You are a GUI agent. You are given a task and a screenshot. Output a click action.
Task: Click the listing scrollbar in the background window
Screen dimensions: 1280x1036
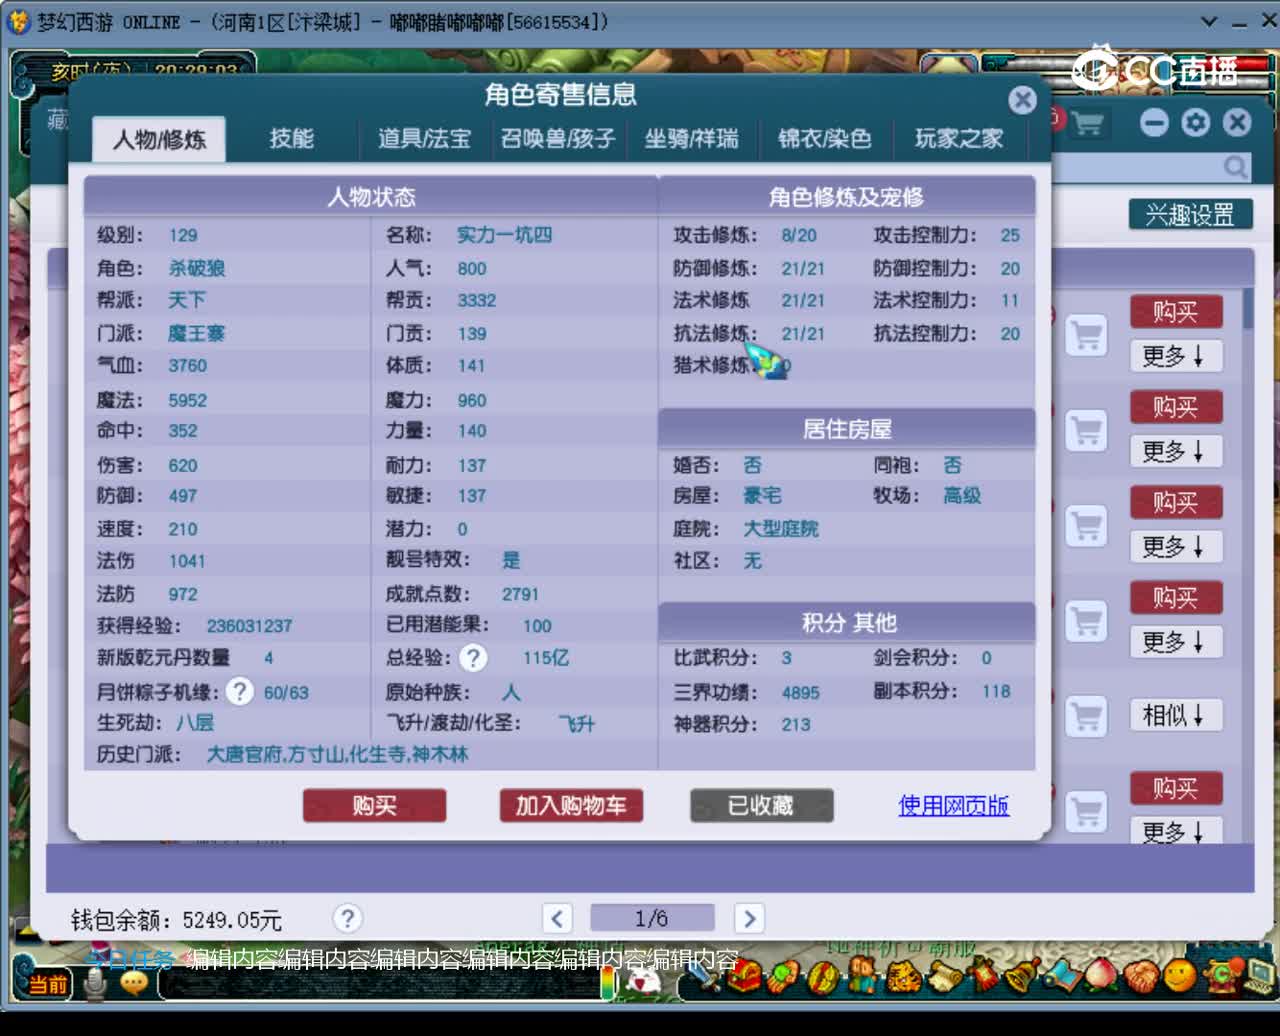(1248, 308)
